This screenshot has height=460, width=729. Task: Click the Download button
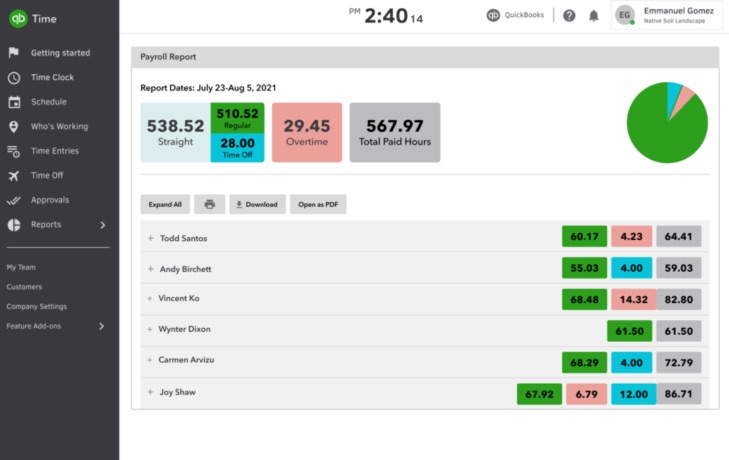point(257,204)
